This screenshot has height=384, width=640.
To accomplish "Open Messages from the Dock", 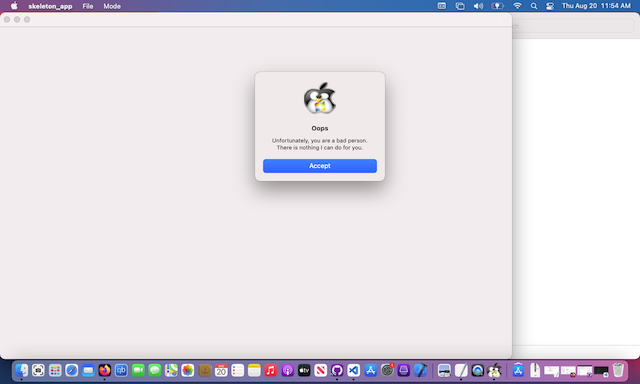I will (155, 370).
